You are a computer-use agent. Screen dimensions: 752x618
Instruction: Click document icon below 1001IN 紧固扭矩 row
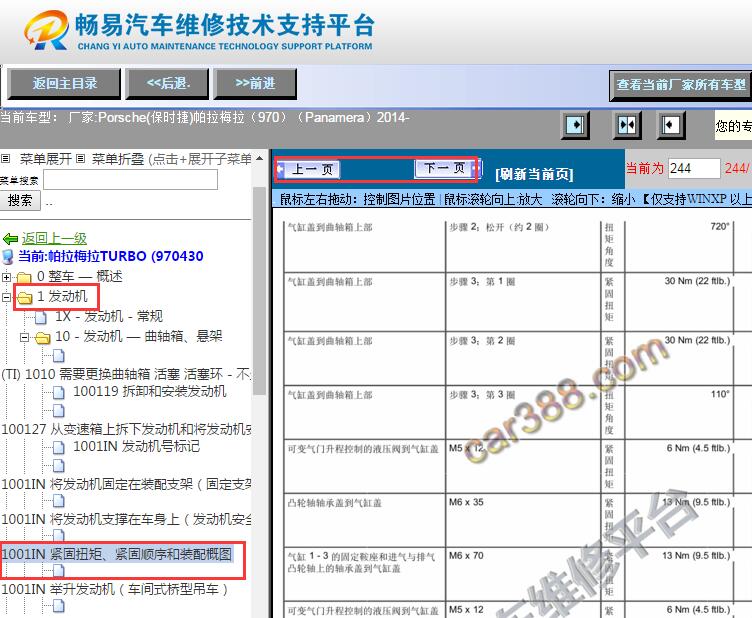[59, 571]
